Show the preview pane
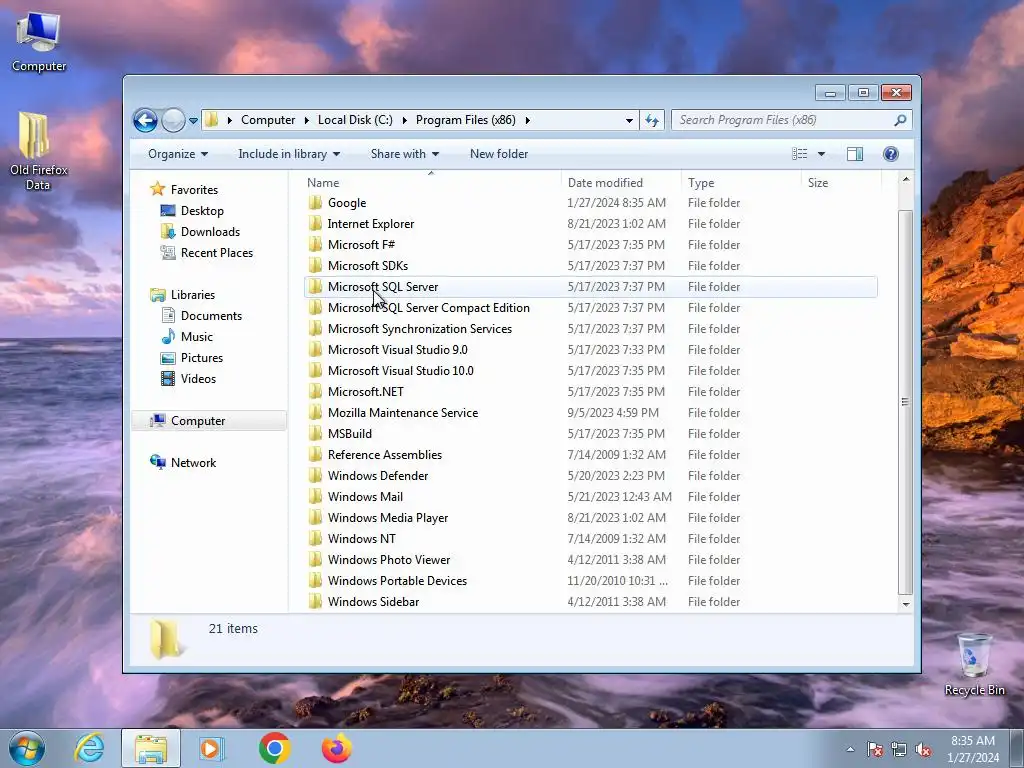This screenshot has height=768, width=1024. [855, 154]
